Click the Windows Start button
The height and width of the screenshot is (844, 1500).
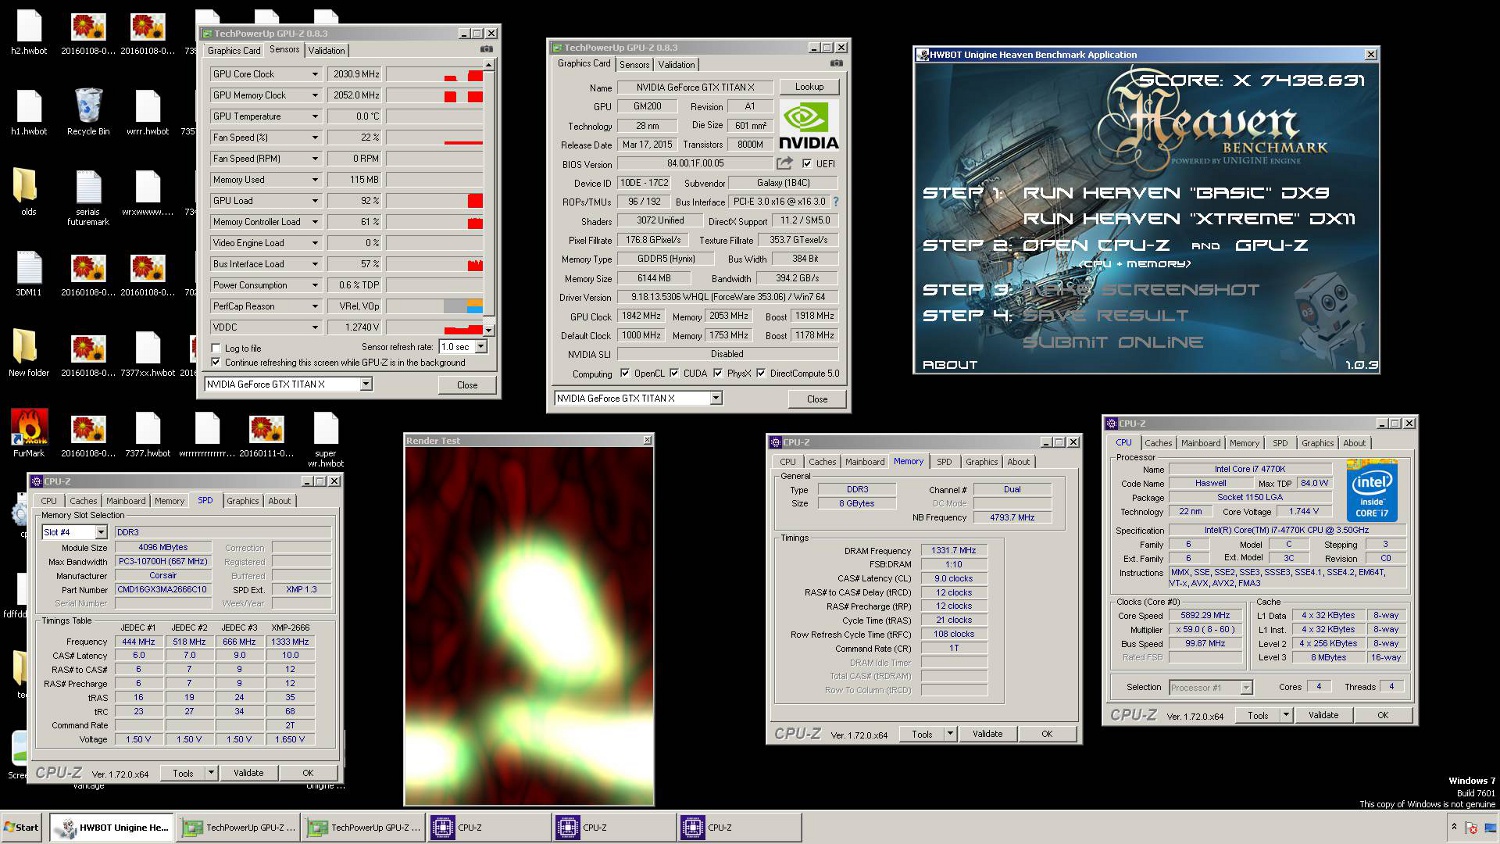pos(22,827)
